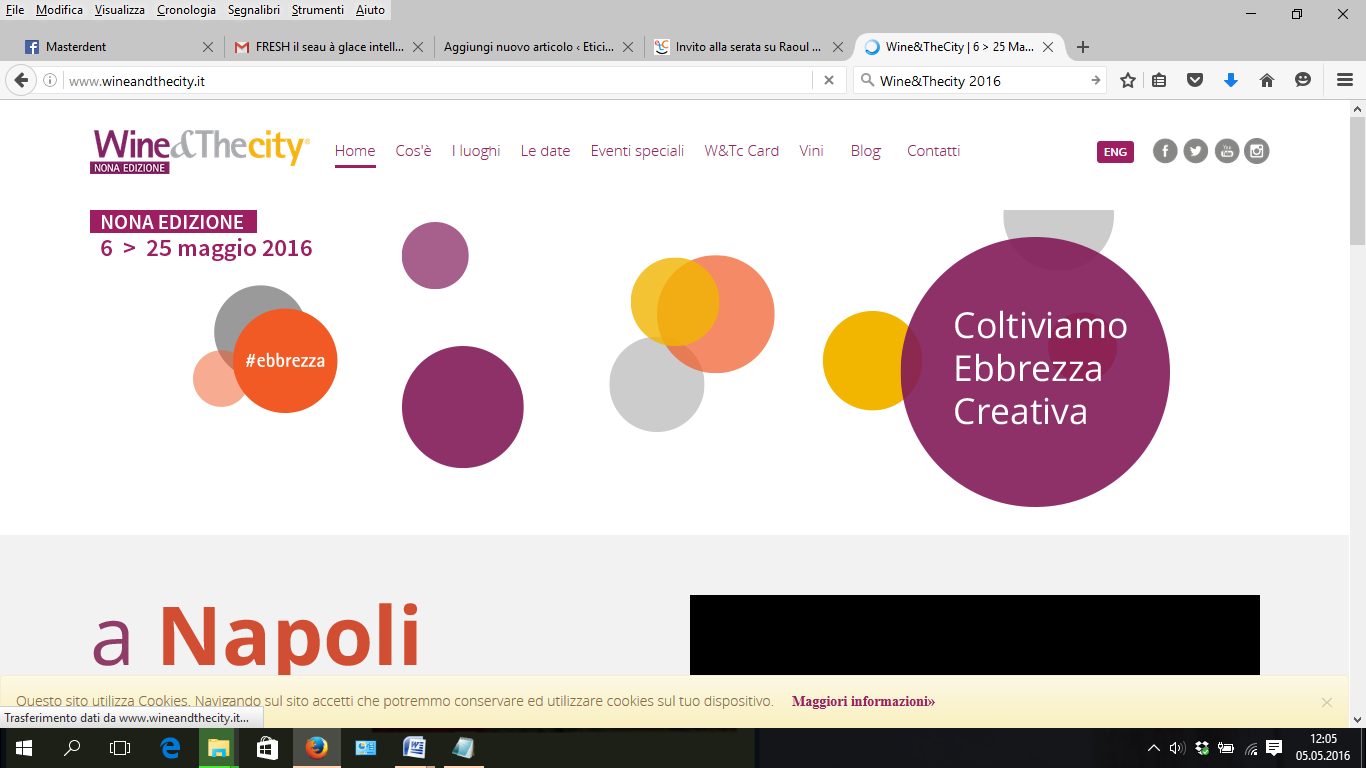Image resolution: width=1366 pixels, height=768 pixels.
Task: Click the Pocket save icon
Action: (x=1195, y=81)
